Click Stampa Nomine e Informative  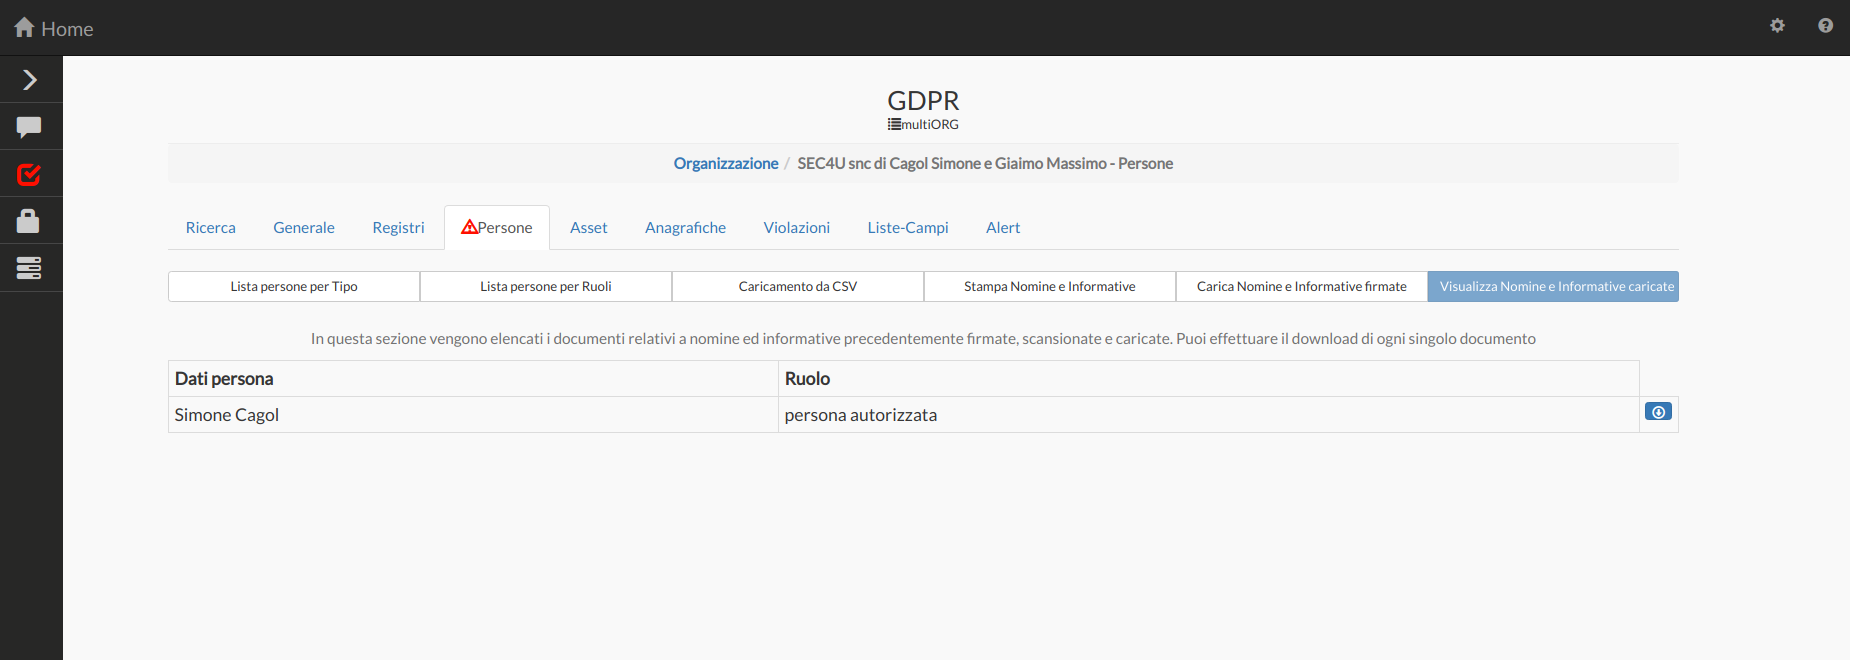1050,286
